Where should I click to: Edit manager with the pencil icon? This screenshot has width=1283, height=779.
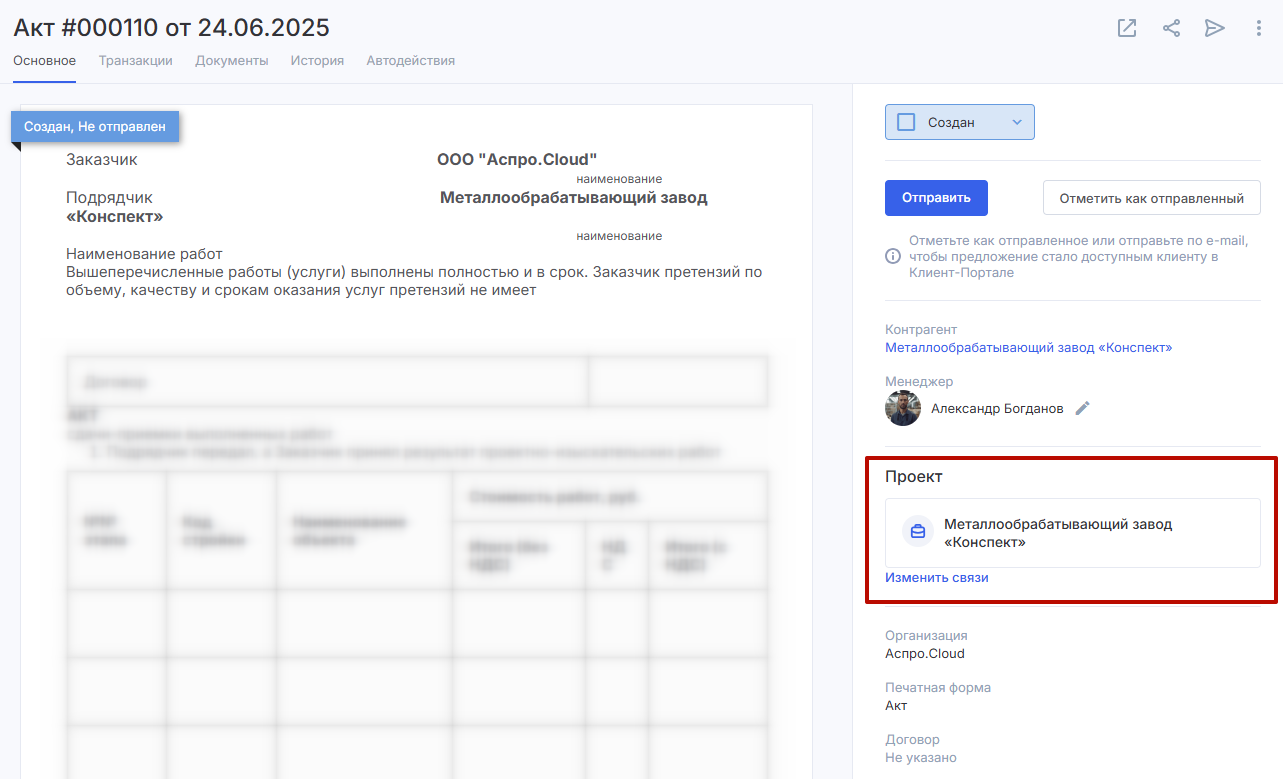[1082, 408]
